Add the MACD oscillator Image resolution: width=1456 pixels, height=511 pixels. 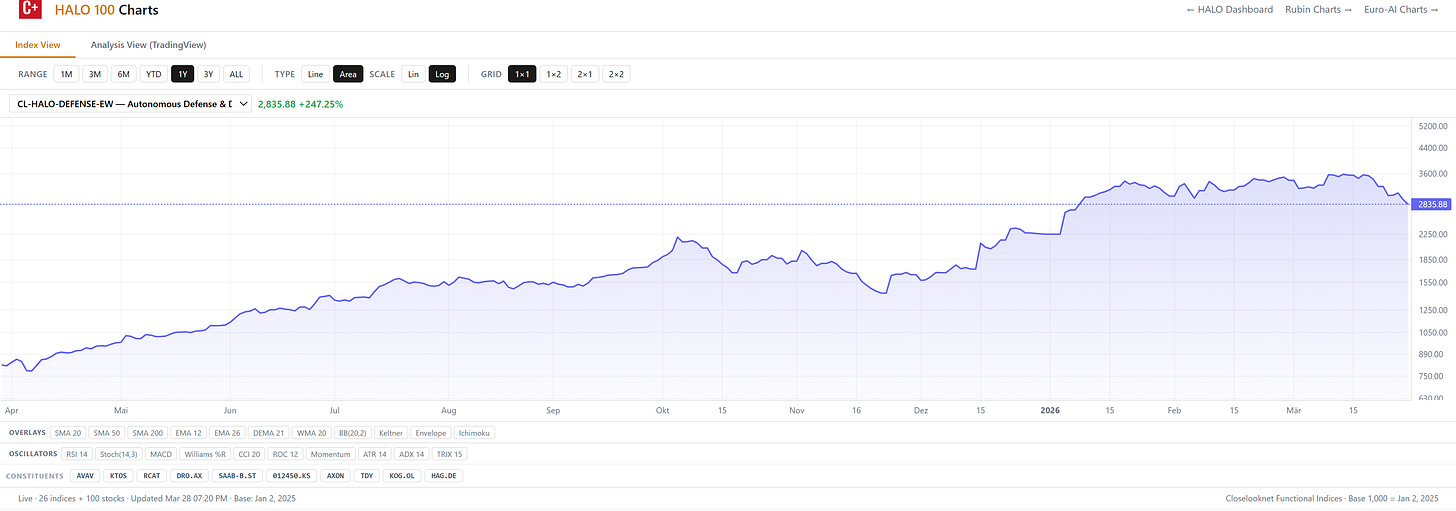tap(161, 454)
